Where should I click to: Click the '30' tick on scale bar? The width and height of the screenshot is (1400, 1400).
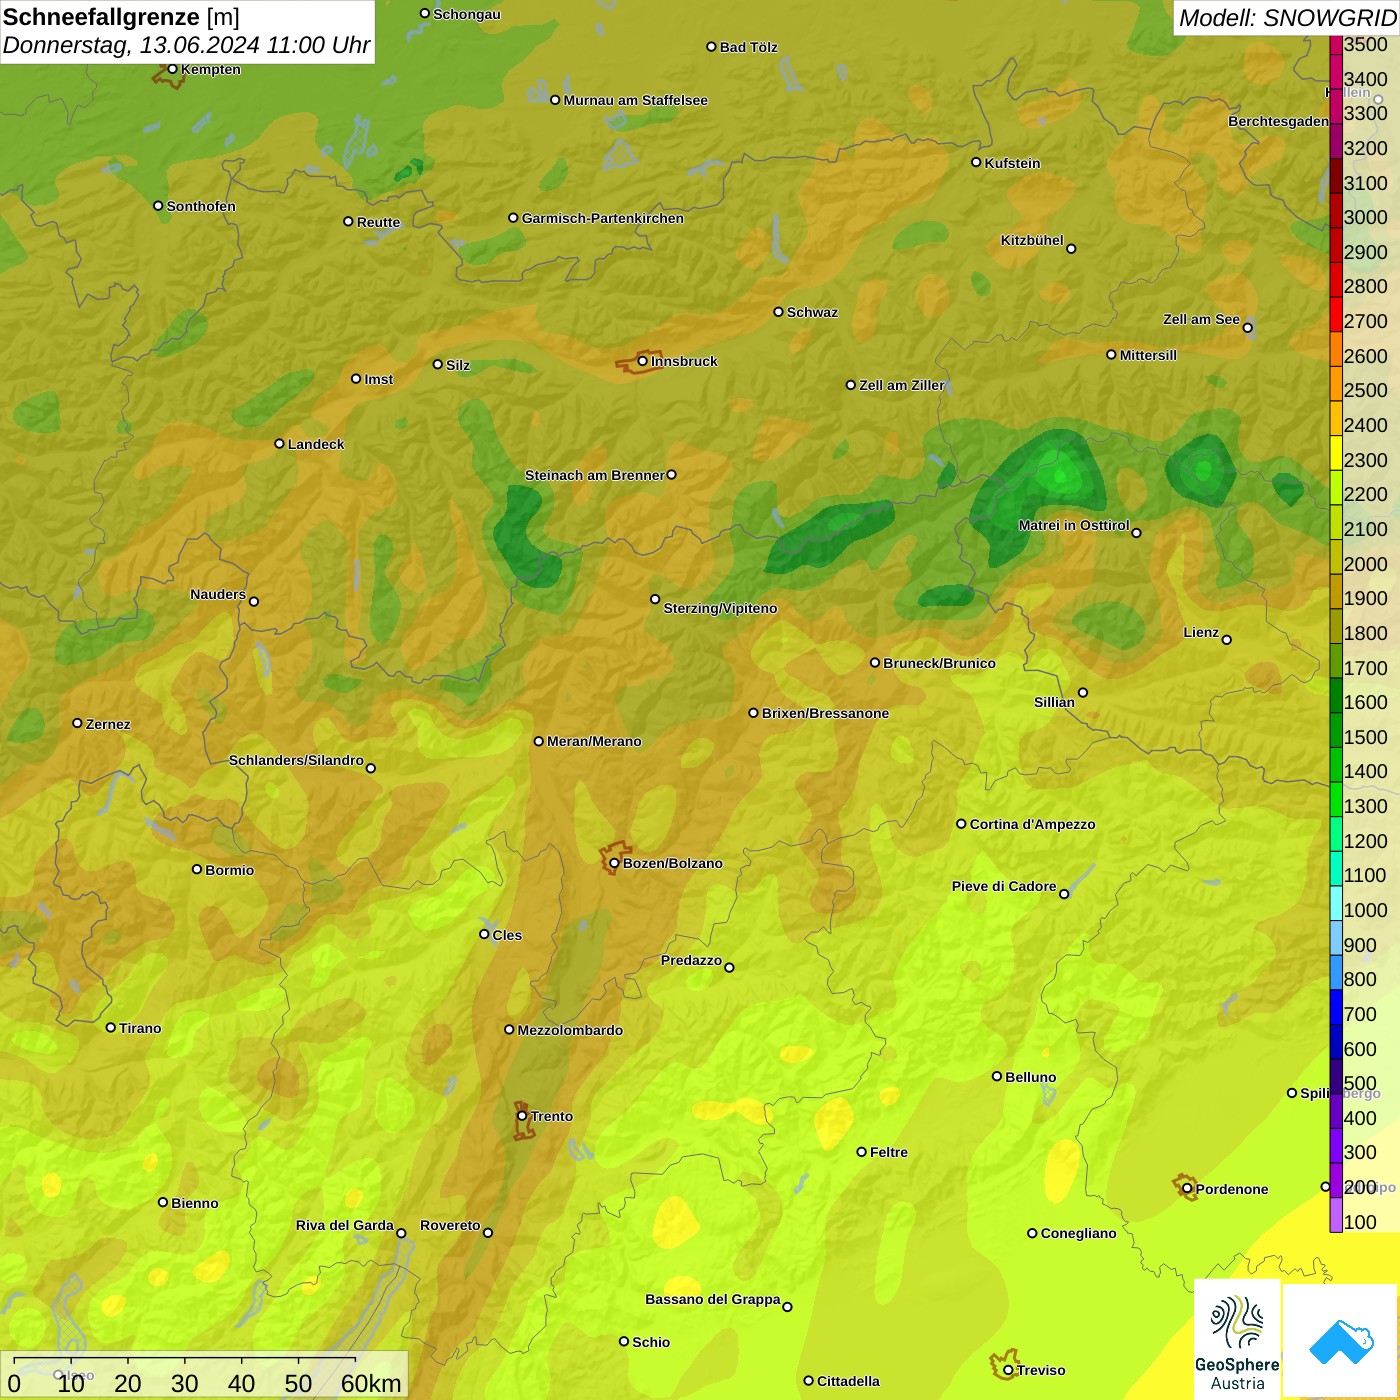(184, 1383)
